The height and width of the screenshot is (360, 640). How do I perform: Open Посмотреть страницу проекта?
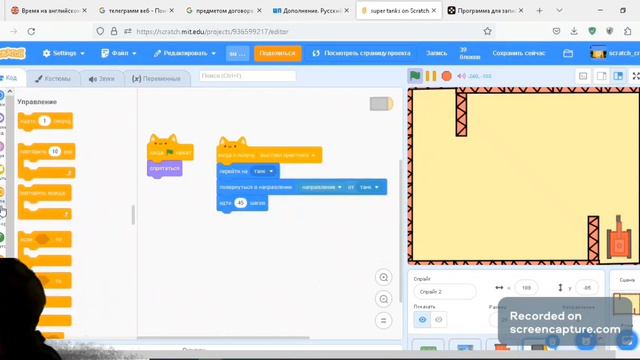[x=362, y=53]
